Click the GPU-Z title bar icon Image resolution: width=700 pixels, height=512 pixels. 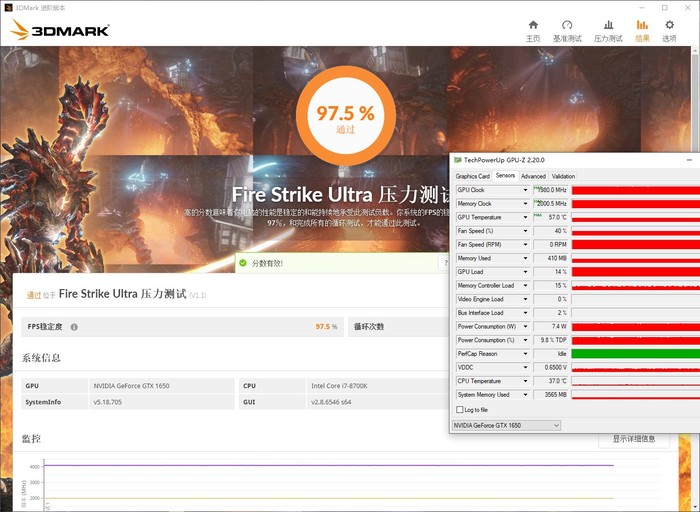458,160
